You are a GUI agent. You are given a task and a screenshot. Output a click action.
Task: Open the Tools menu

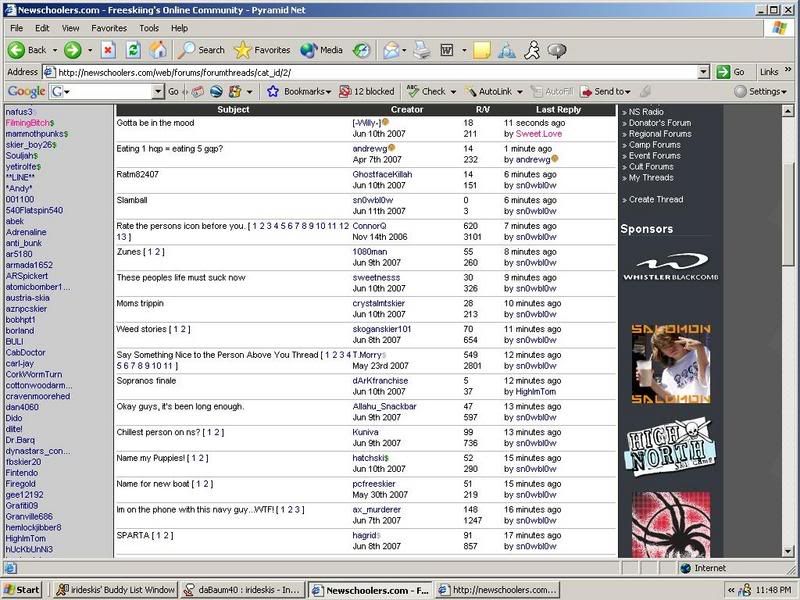(x=150, y=28)
